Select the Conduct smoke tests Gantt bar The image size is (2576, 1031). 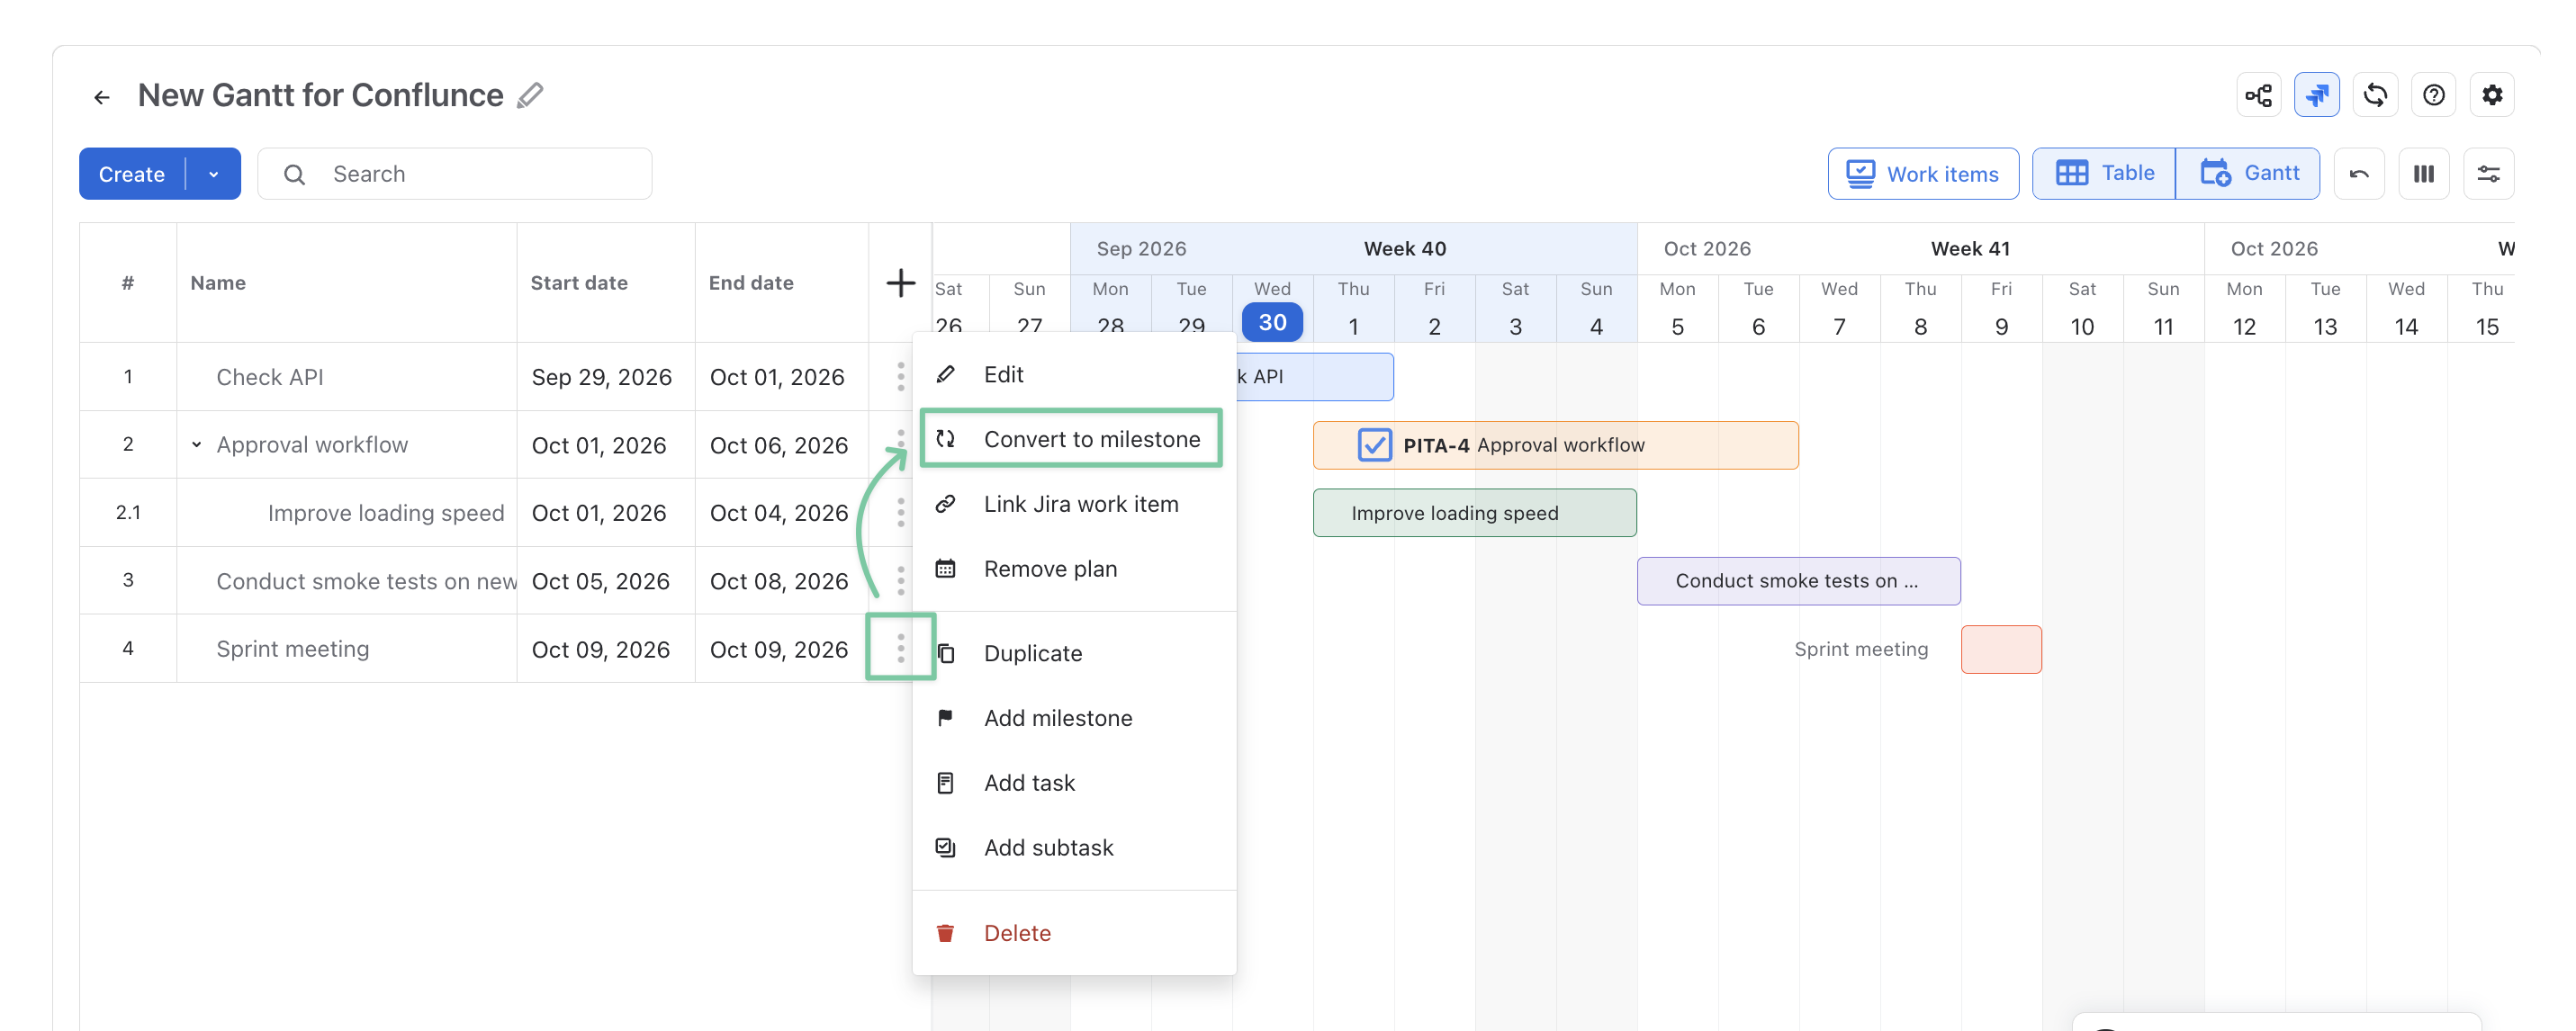point(1798,581)
